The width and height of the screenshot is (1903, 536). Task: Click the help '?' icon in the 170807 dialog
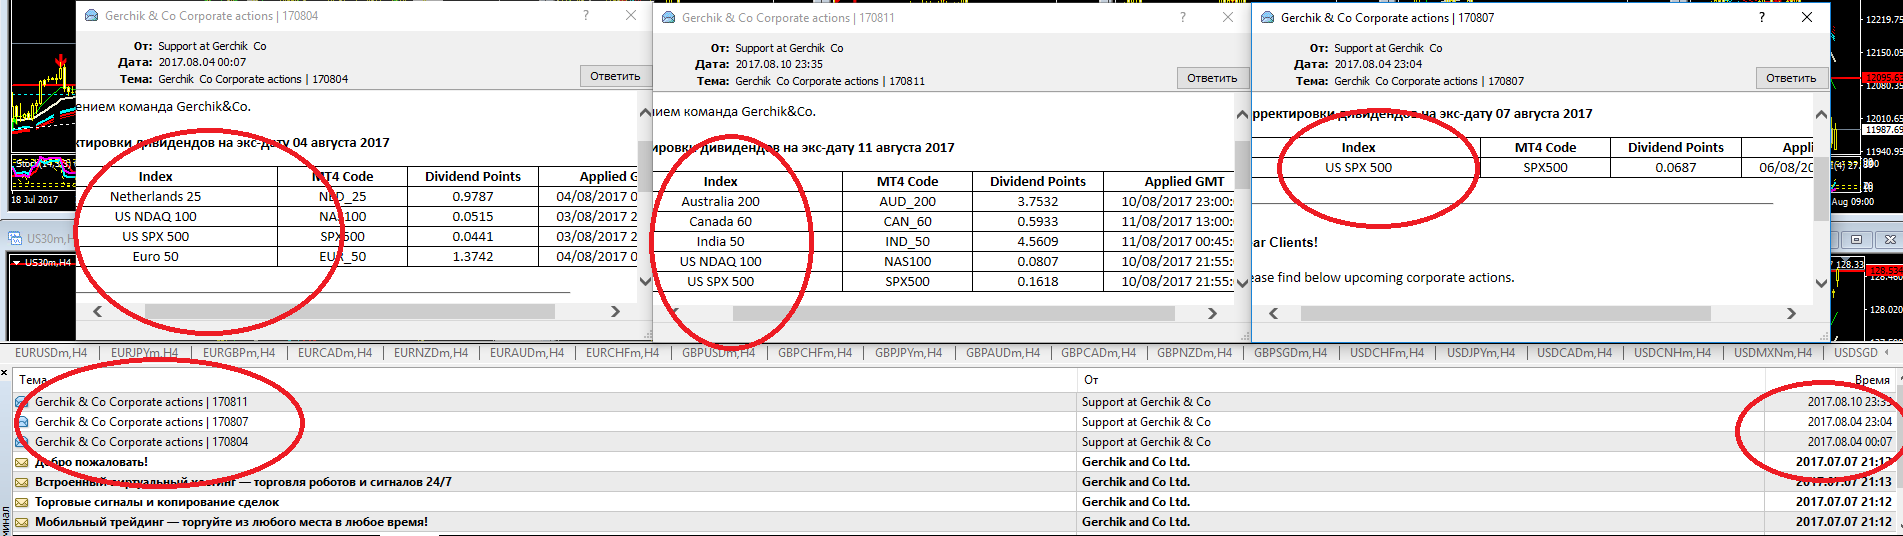[1762, 17]
